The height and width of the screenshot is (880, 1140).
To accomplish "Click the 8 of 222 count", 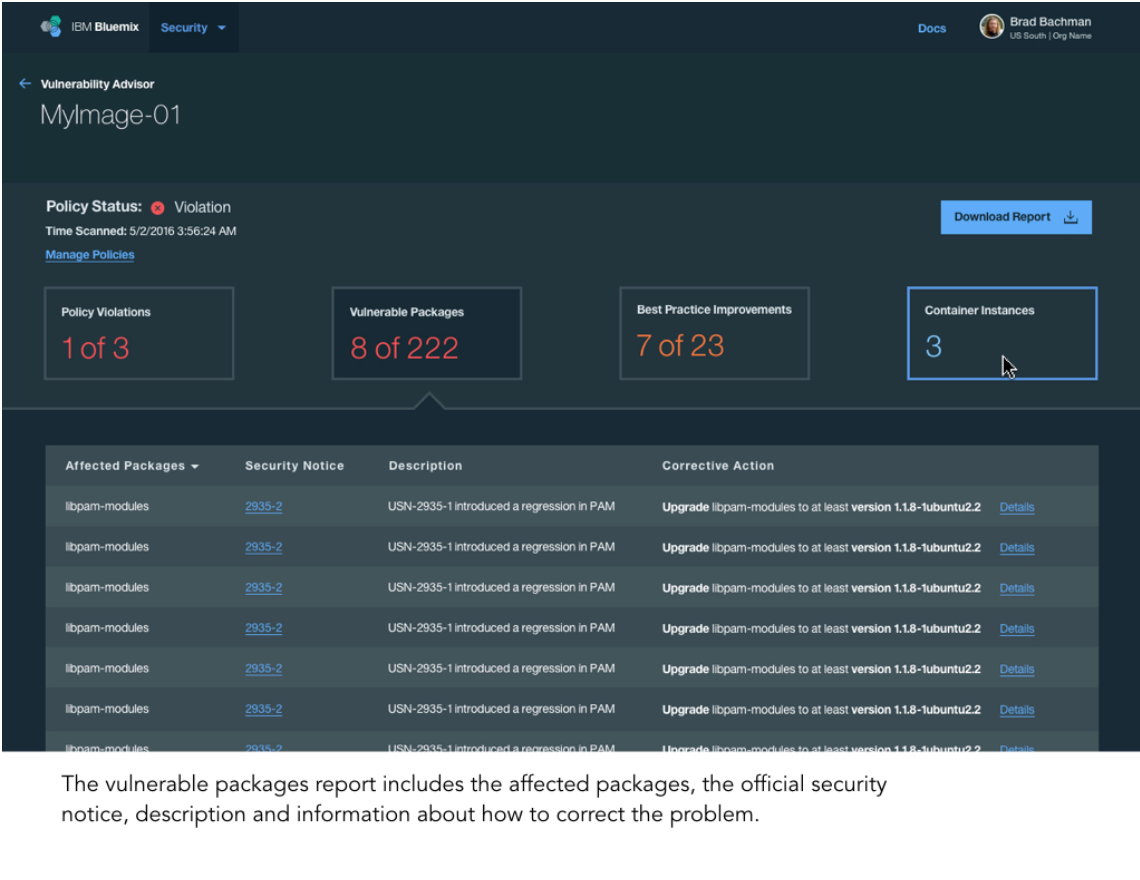I will [x=404, y=348].
